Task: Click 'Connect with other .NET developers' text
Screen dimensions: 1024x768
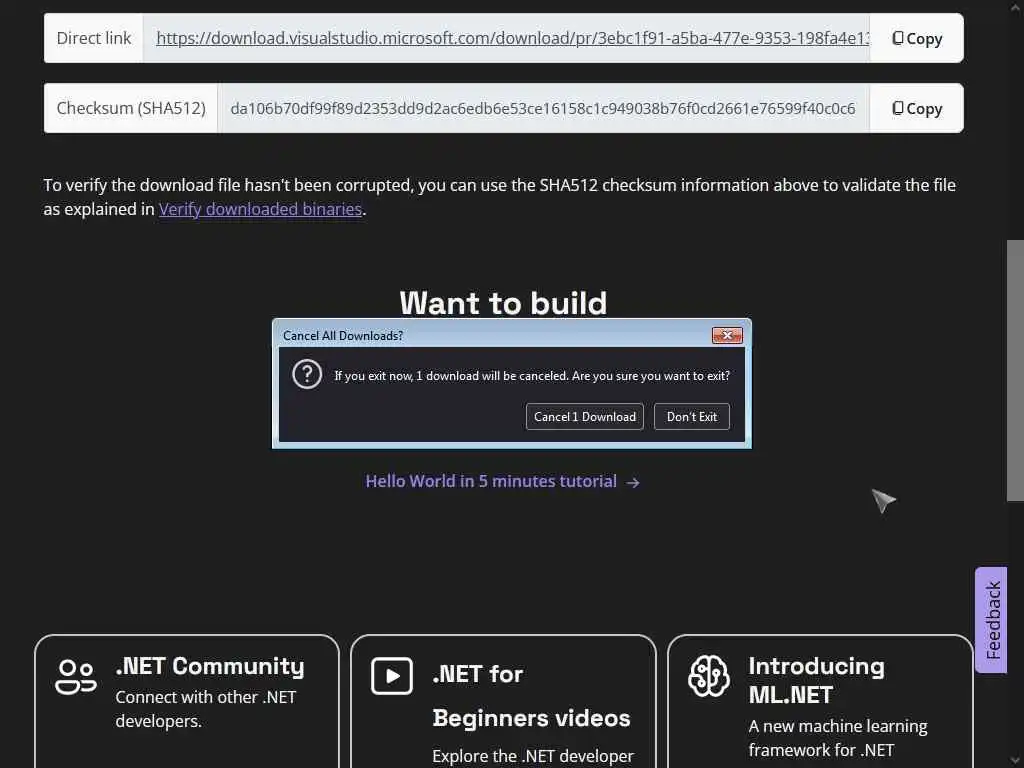Action: click(206, 709)
